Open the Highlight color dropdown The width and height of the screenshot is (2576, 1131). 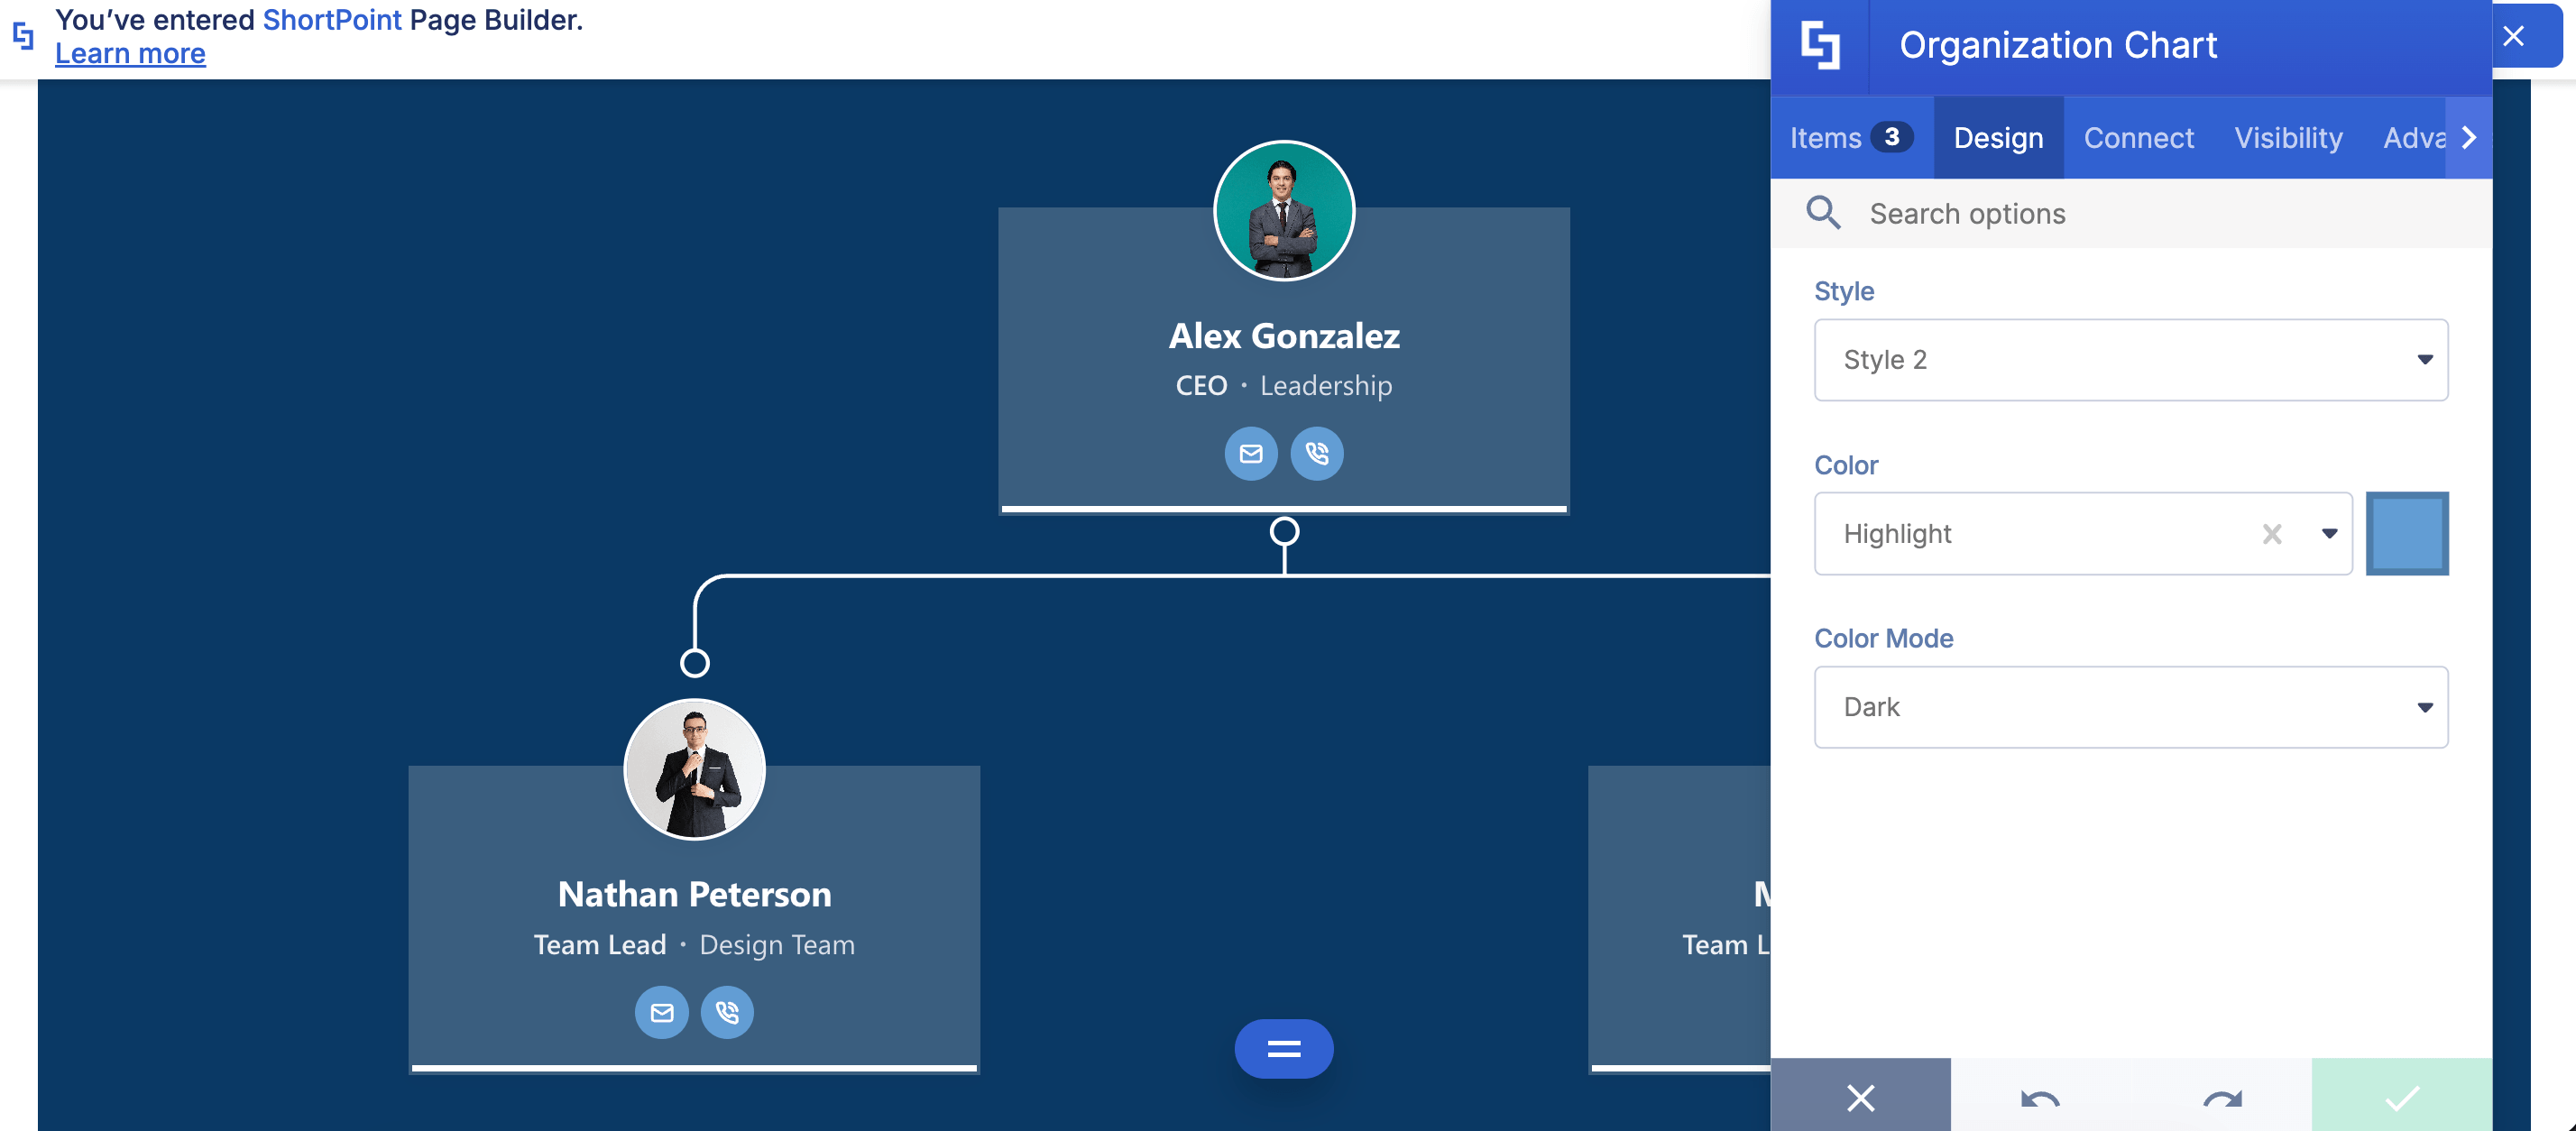(2083, 534)
